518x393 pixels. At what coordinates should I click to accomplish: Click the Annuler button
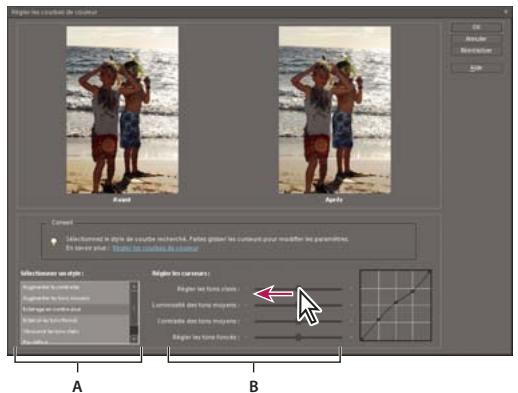(x=476, y=39)
